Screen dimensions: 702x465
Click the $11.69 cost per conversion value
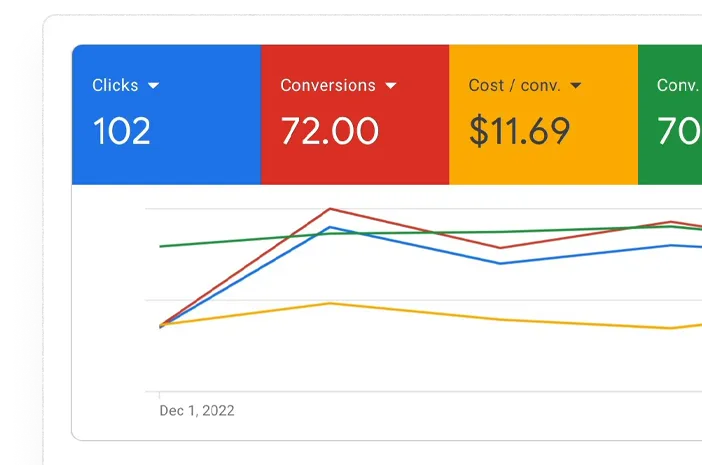(519, 131)
